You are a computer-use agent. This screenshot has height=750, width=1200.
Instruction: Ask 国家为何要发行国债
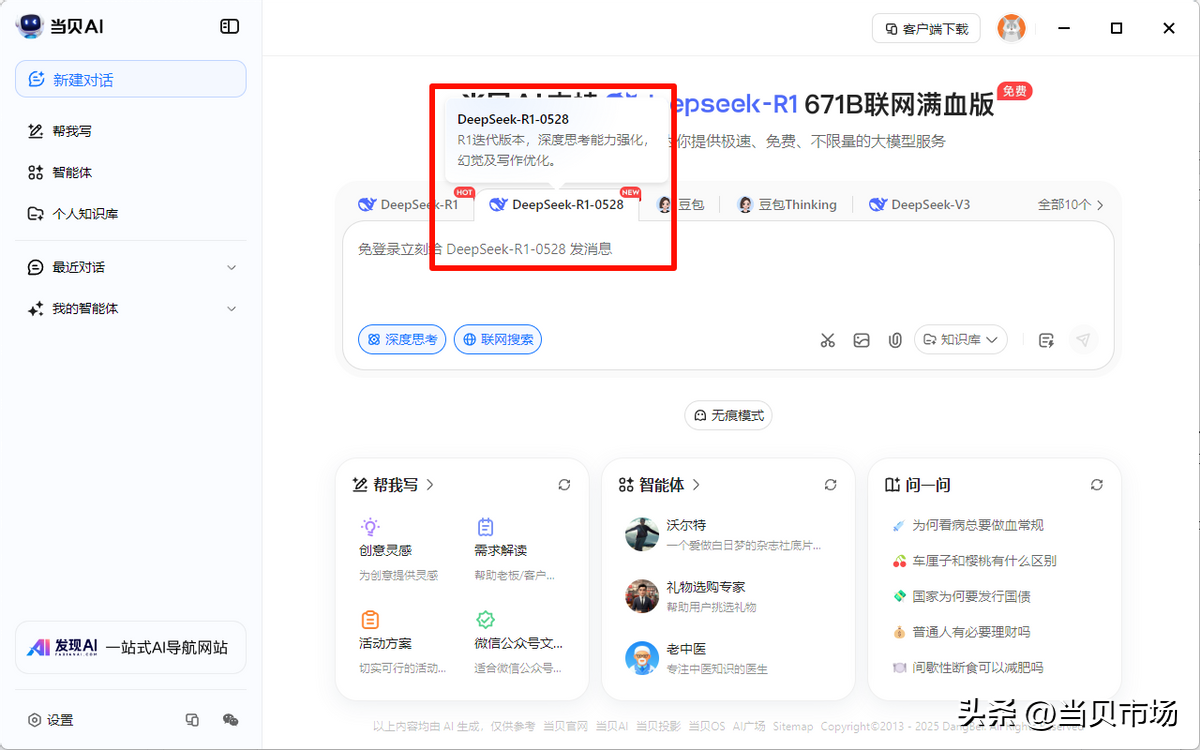point(961,596)
